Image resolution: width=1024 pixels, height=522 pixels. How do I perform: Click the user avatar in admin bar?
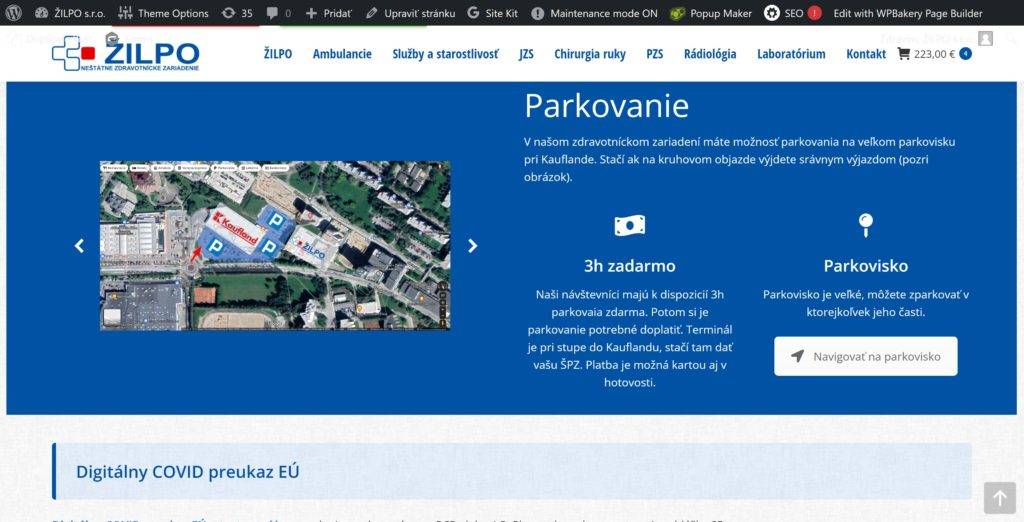click(985, 39)
